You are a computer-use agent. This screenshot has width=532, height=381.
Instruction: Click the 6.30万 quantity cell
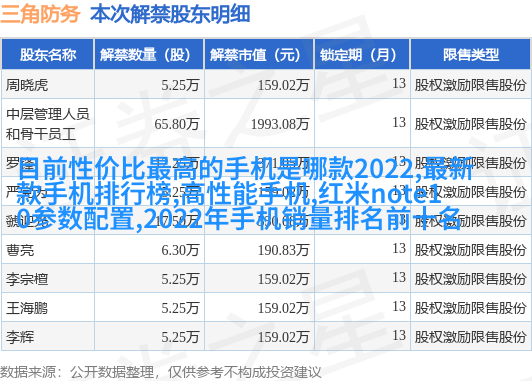(x=180, y=250)
